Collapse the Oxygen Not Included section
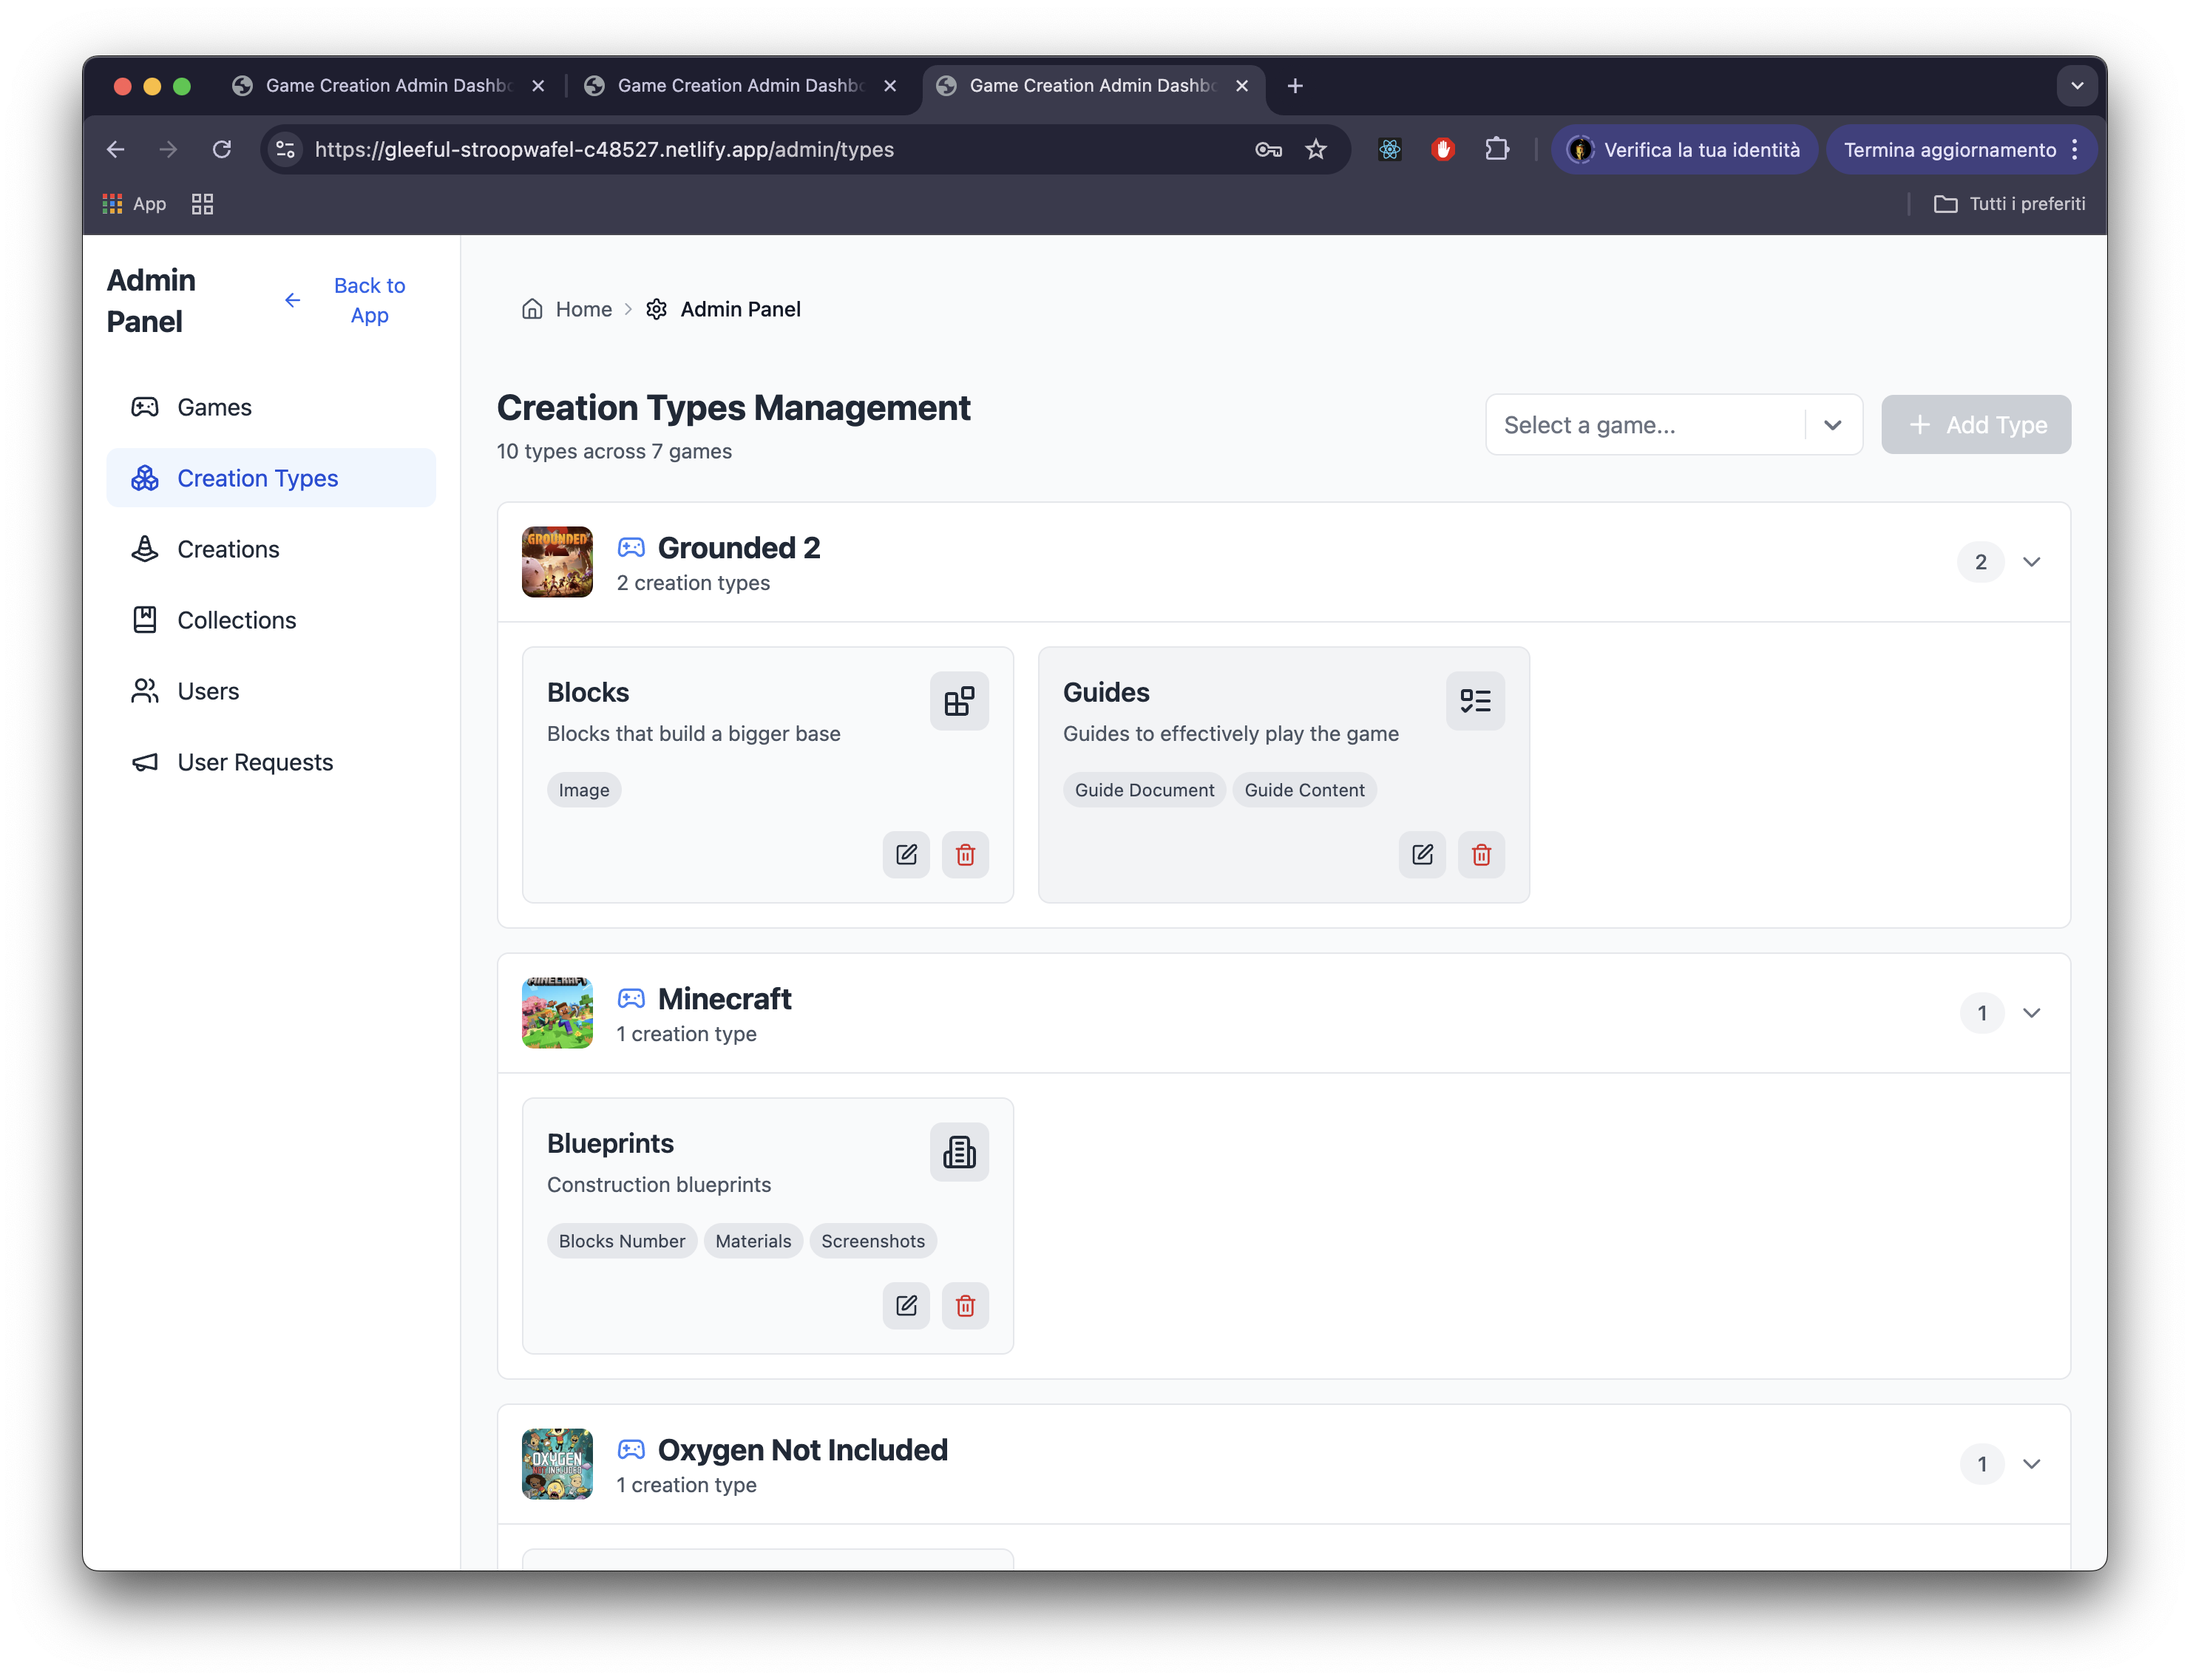The image size is (2190, 1680). tap(2031, 1464)
